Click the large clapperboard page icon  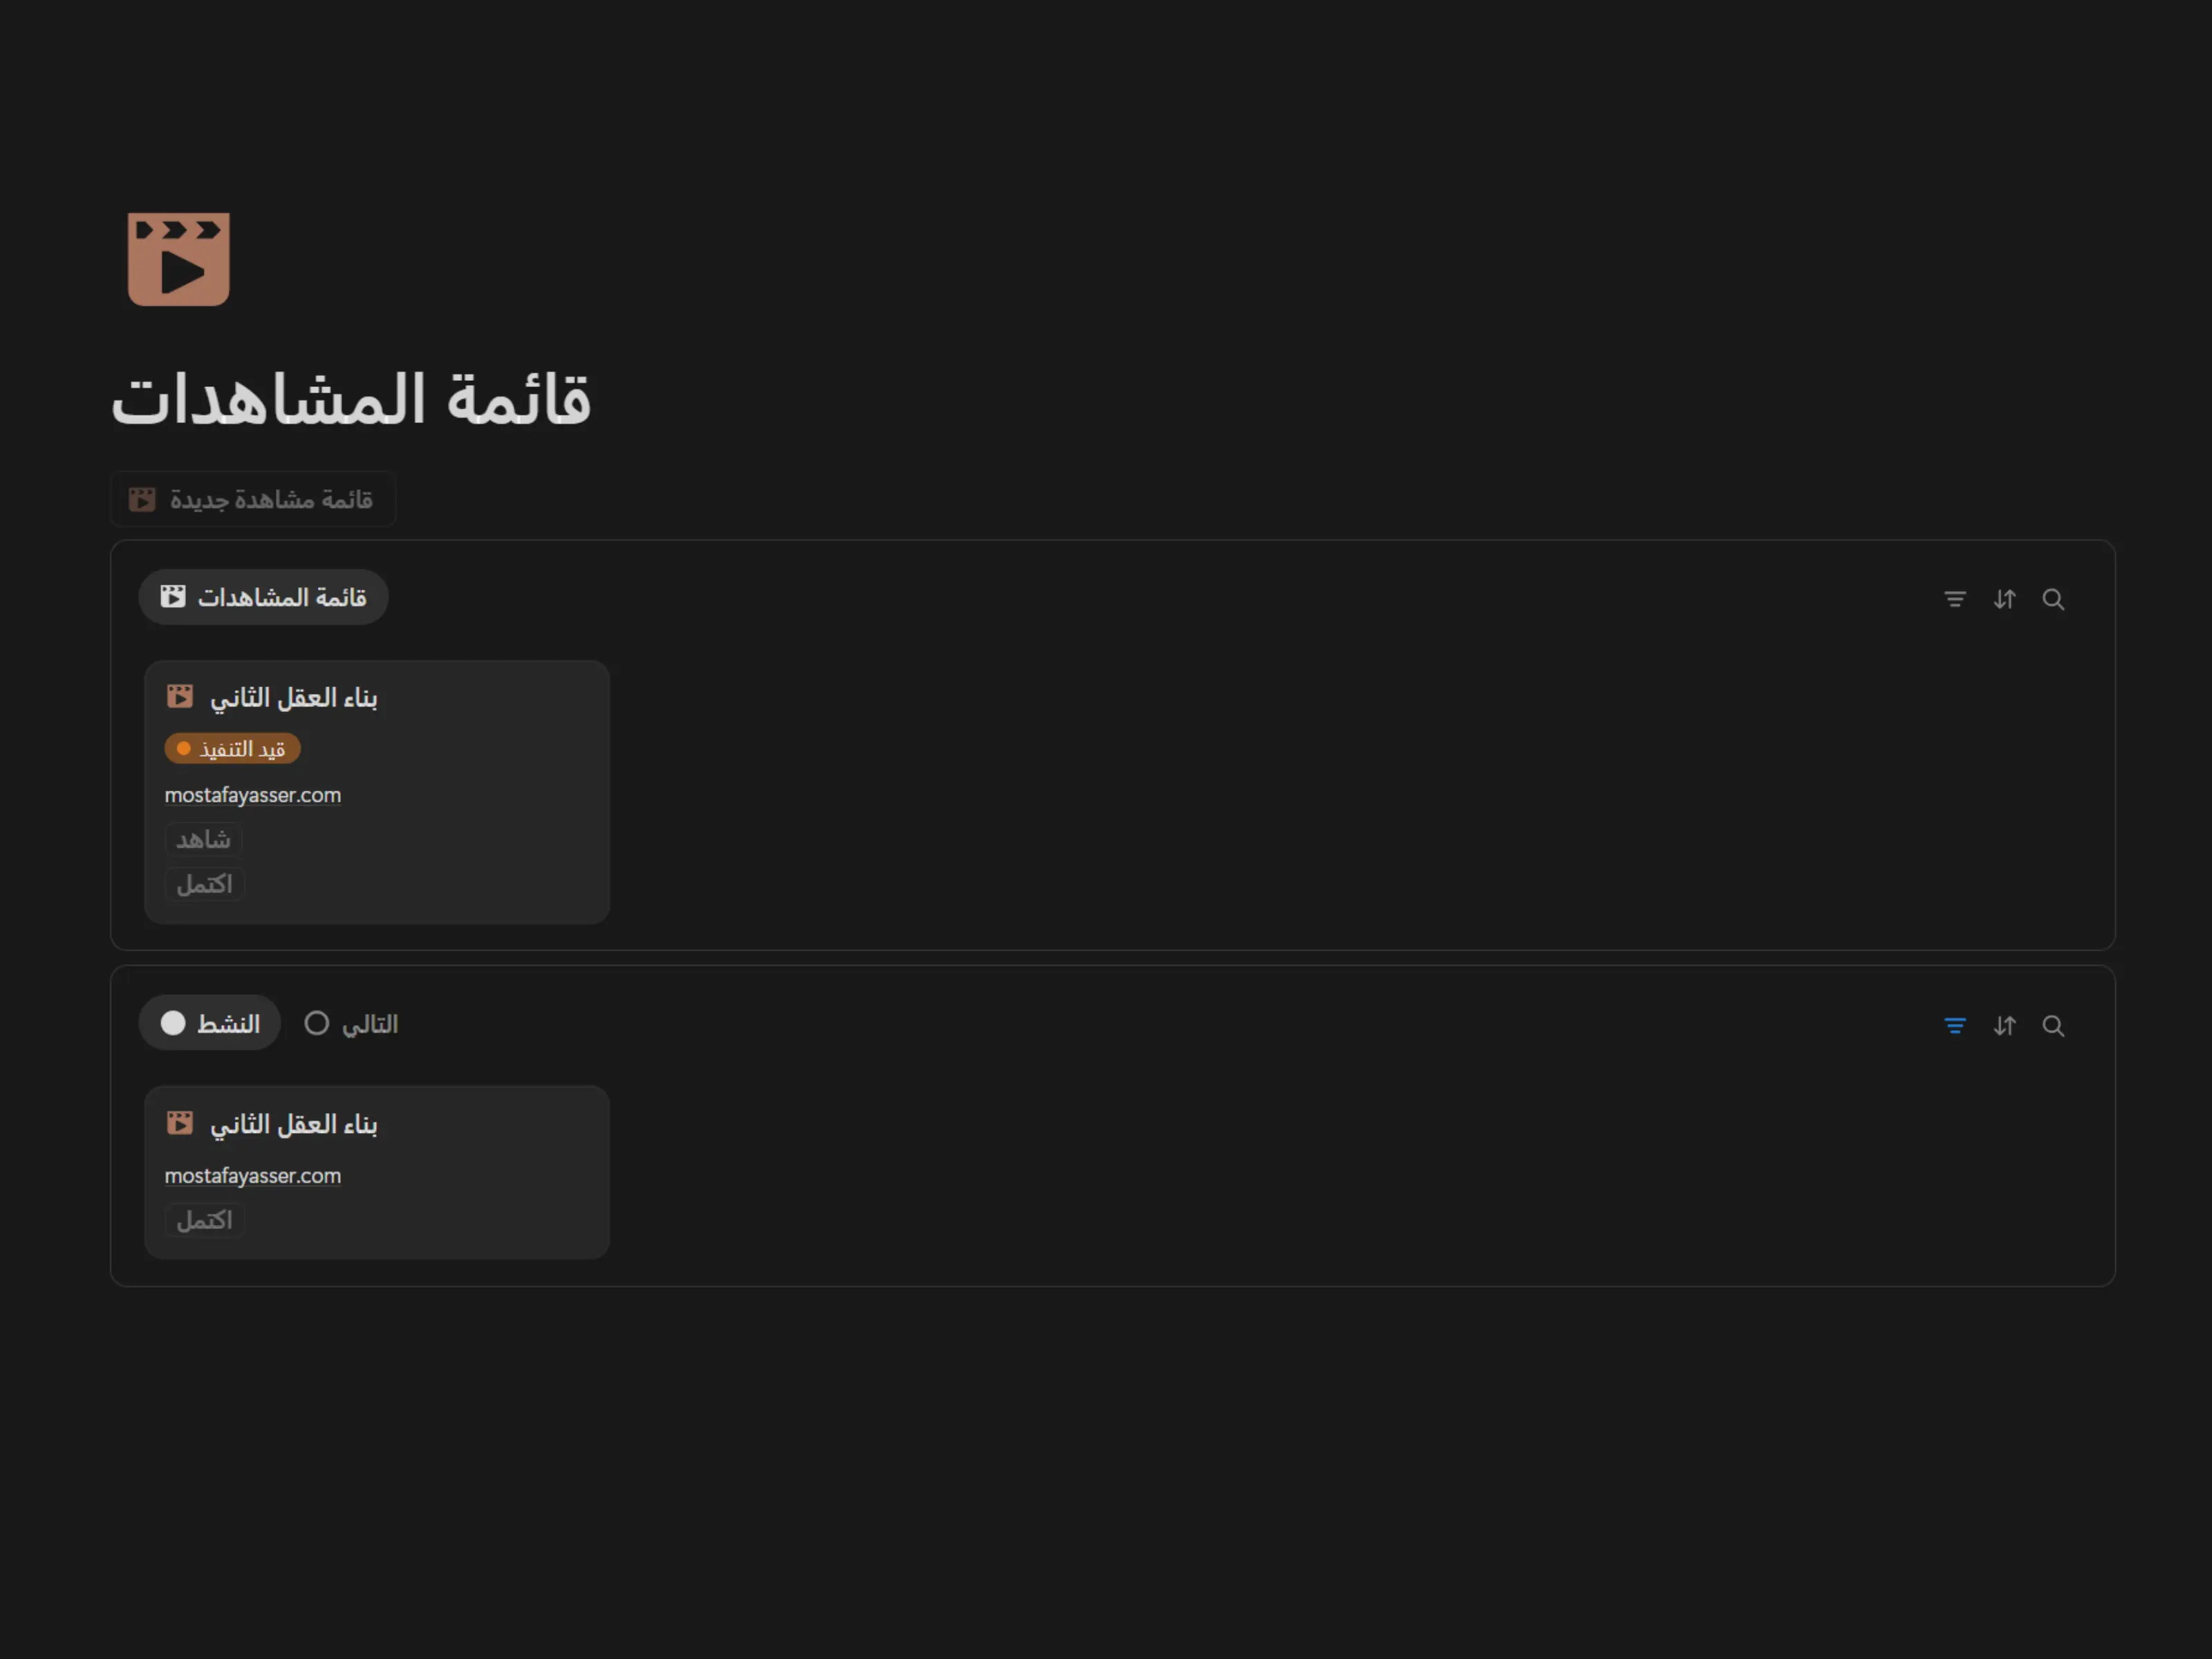click(178, 258)
